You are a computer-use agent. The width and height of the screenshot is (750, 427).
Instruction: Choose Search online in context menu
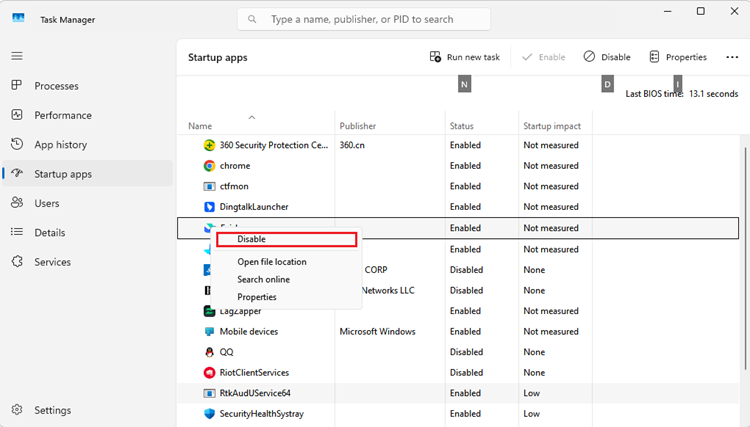264,279
